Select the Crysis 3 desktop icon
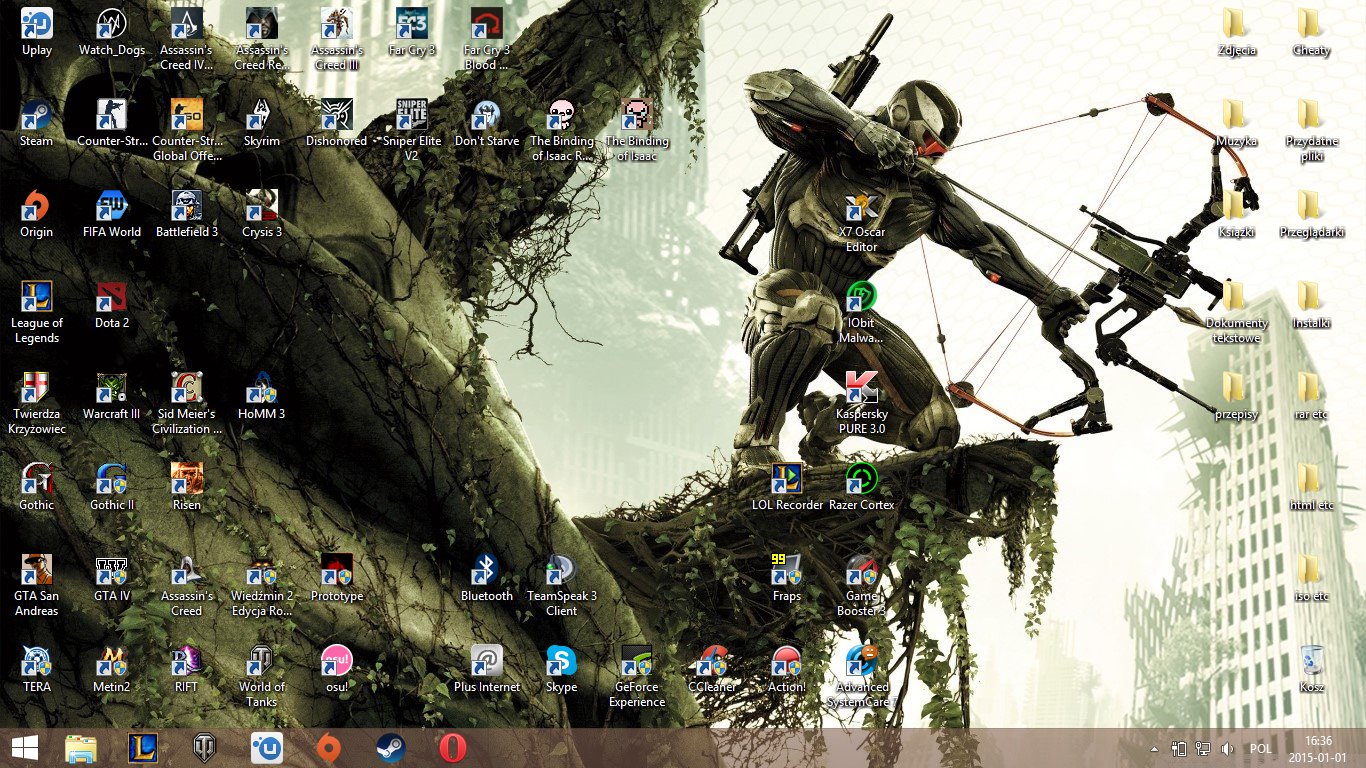The width and height of the screenshot is (1366, 768). click(262, 214)
